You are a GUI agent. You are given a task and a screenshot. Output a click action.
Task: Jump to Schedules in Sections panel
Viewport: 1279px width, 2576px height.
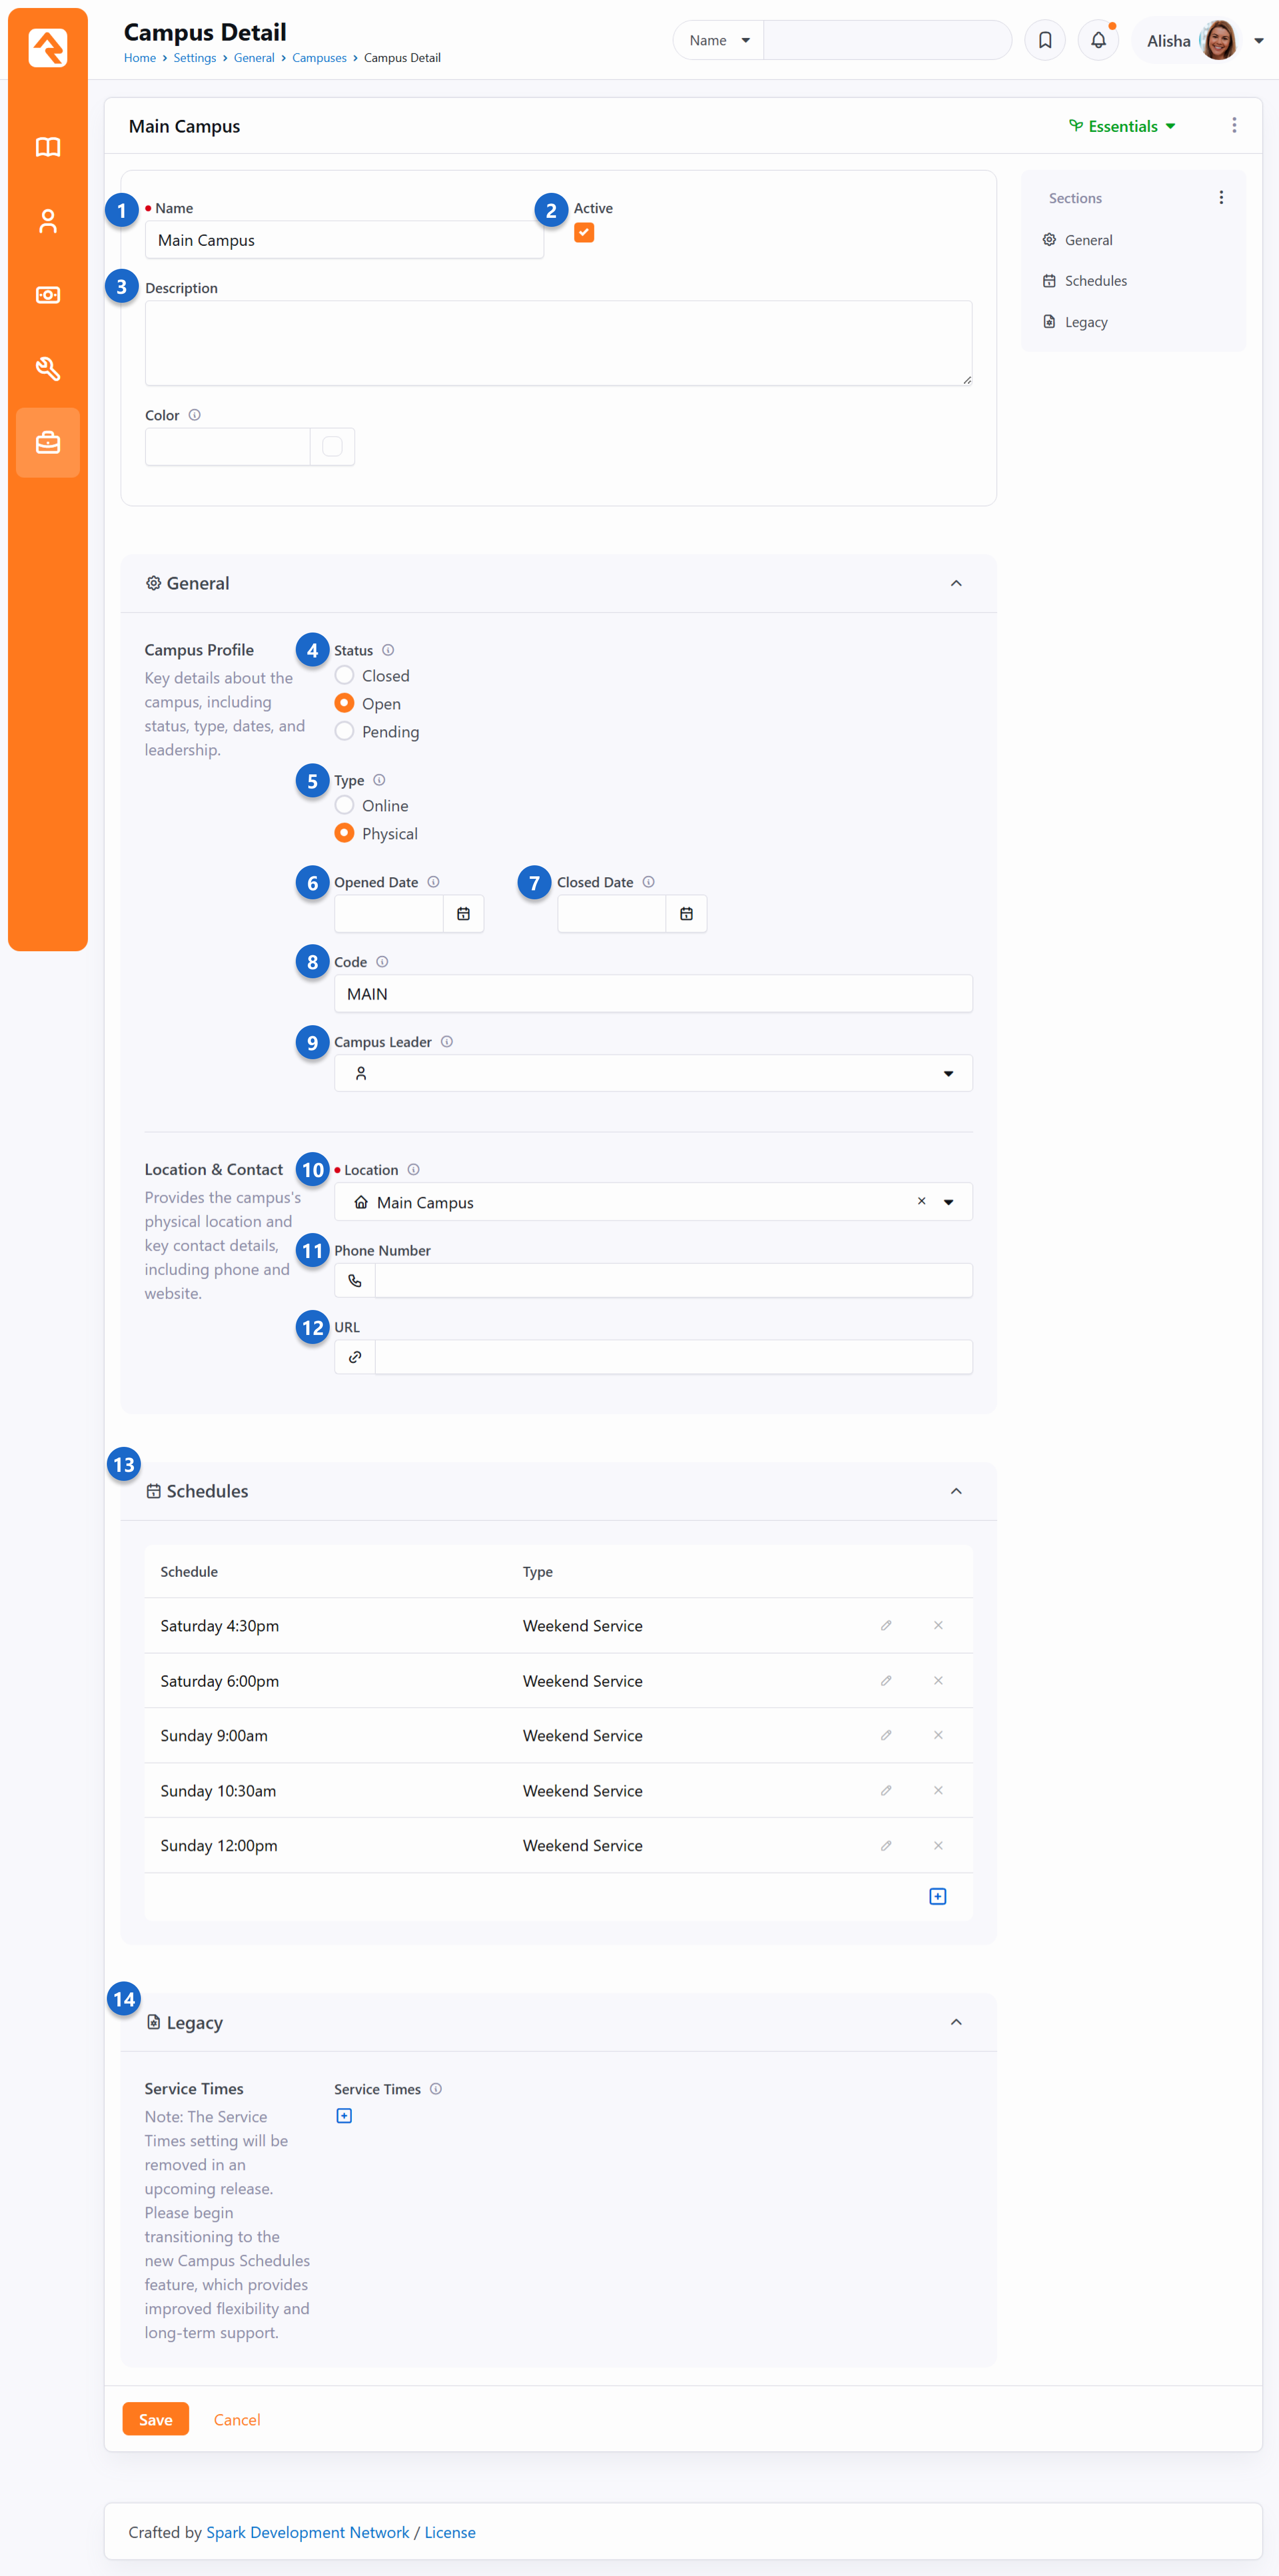pos(1095,281)
